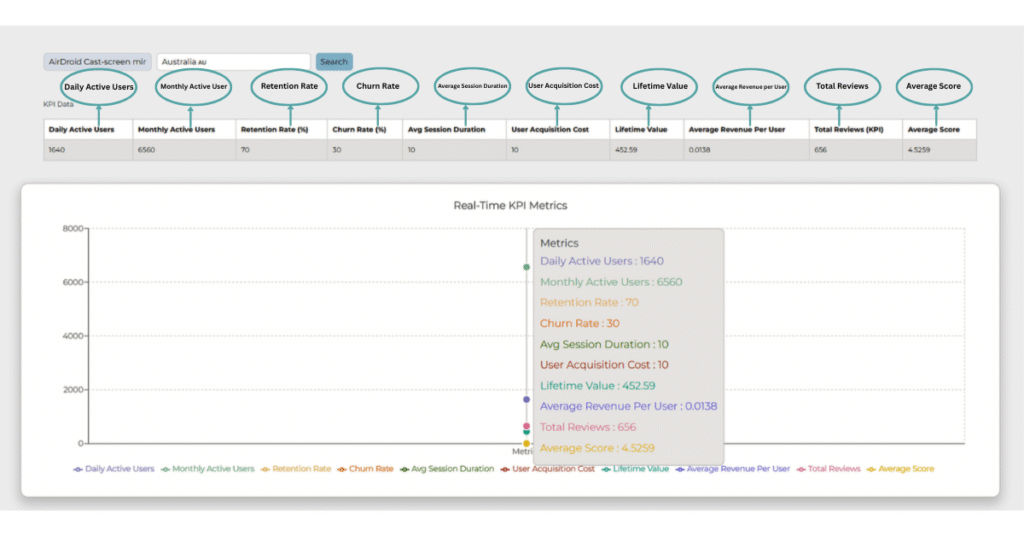Toggle Monthly Active Users in chart legend
The width and height of the screenshot is (1024, 536).
[208, 468]
